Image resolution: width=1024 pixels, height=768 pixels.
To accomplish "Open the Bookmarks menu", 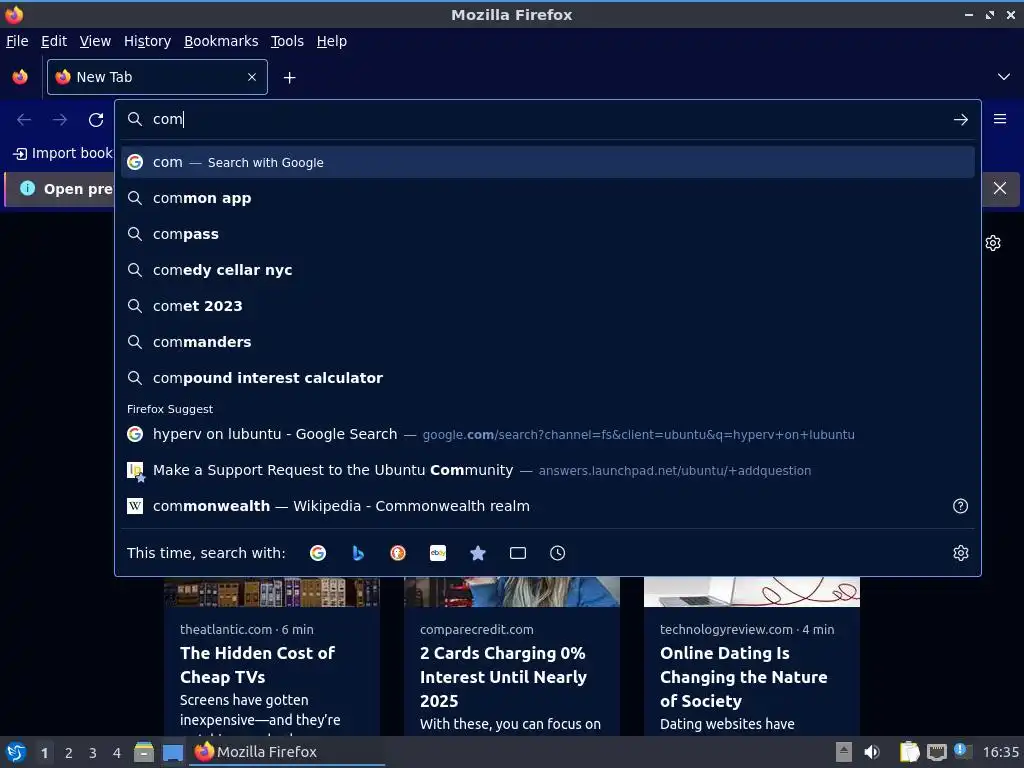I will [221, 41].
